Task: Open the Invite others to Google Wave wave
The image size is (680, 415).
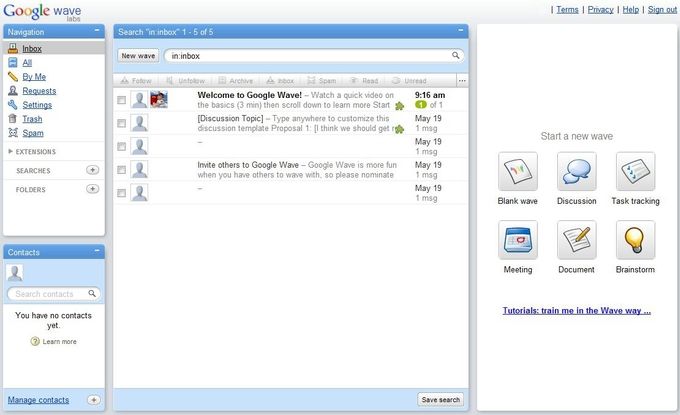Action: 248,165
